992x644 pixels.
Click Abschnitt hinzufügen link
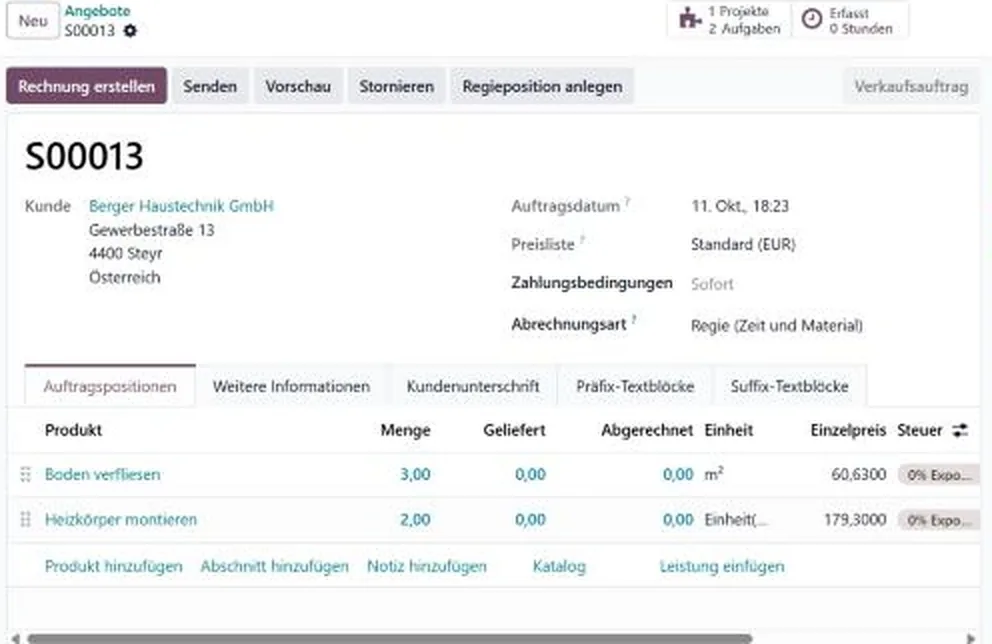275,566
